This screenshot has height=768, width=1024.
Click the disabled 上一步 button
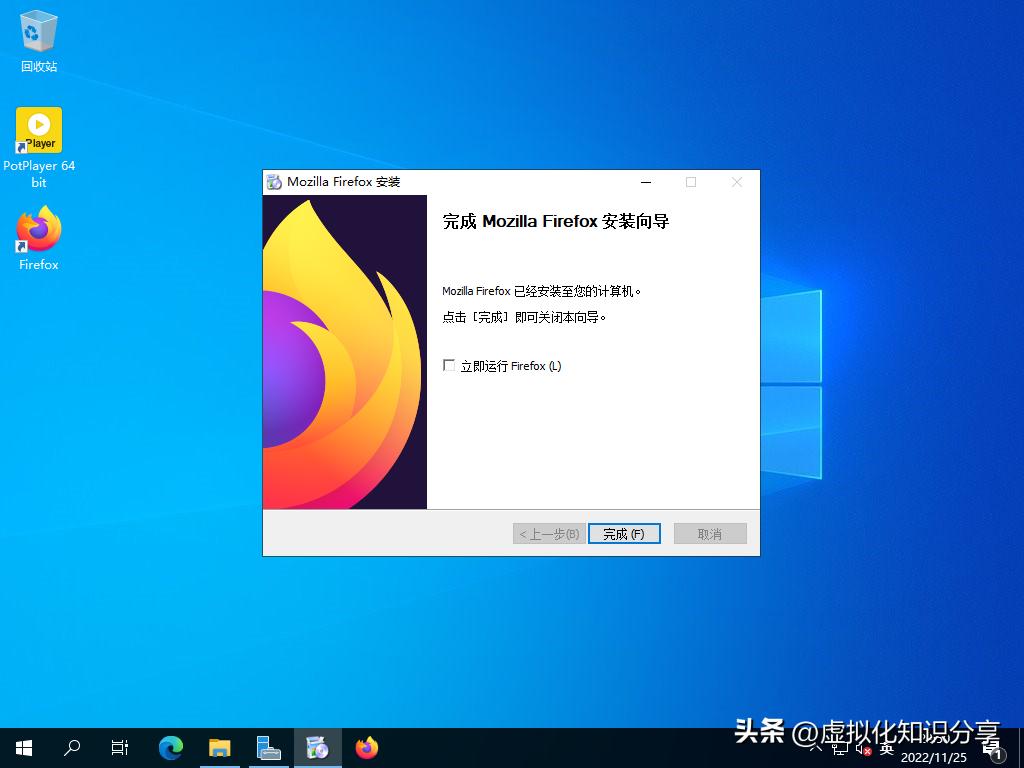548,533
